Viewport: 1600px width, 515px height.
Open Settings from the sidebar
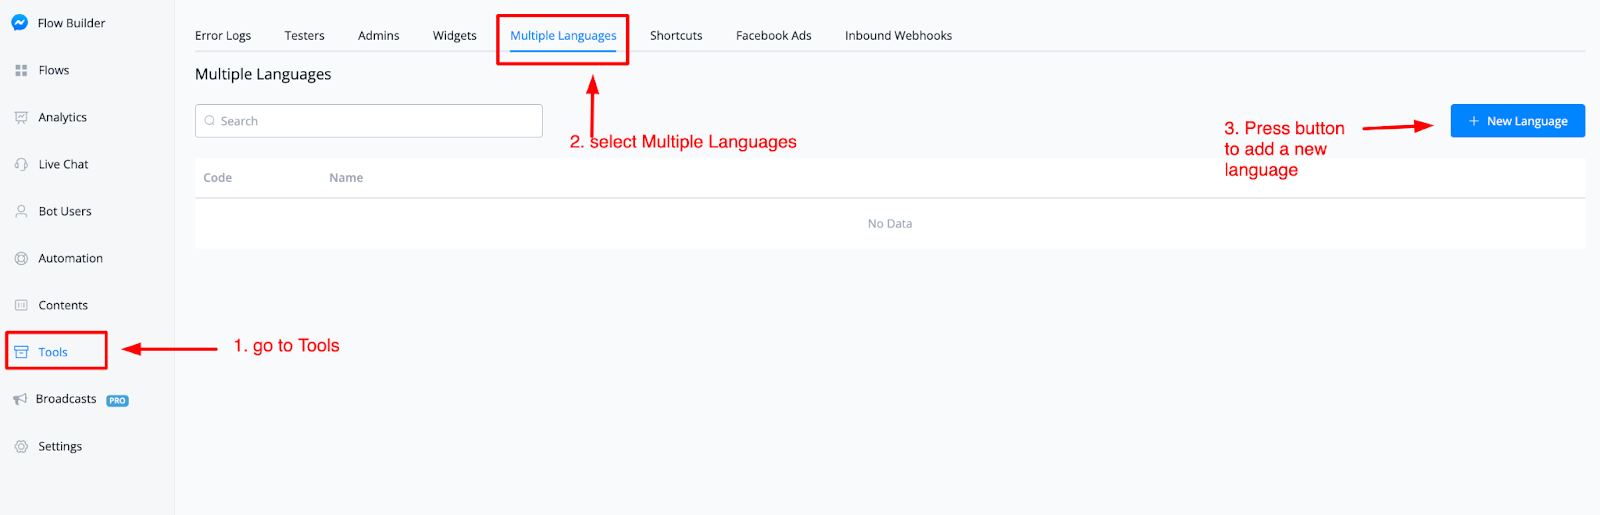click(x=60, y=446)
